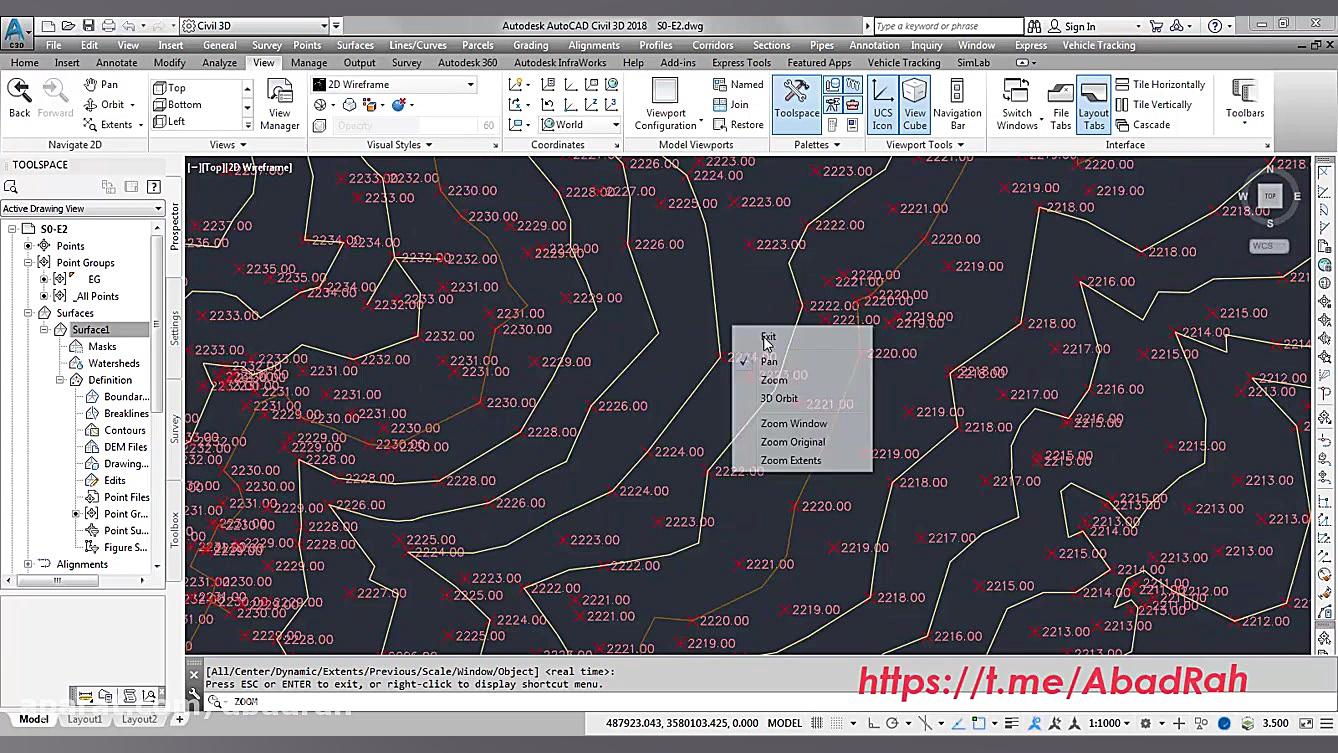Open the Prospector tab in Toolspace
Viewport: 1338px width, 753px height.
[175, 226]
